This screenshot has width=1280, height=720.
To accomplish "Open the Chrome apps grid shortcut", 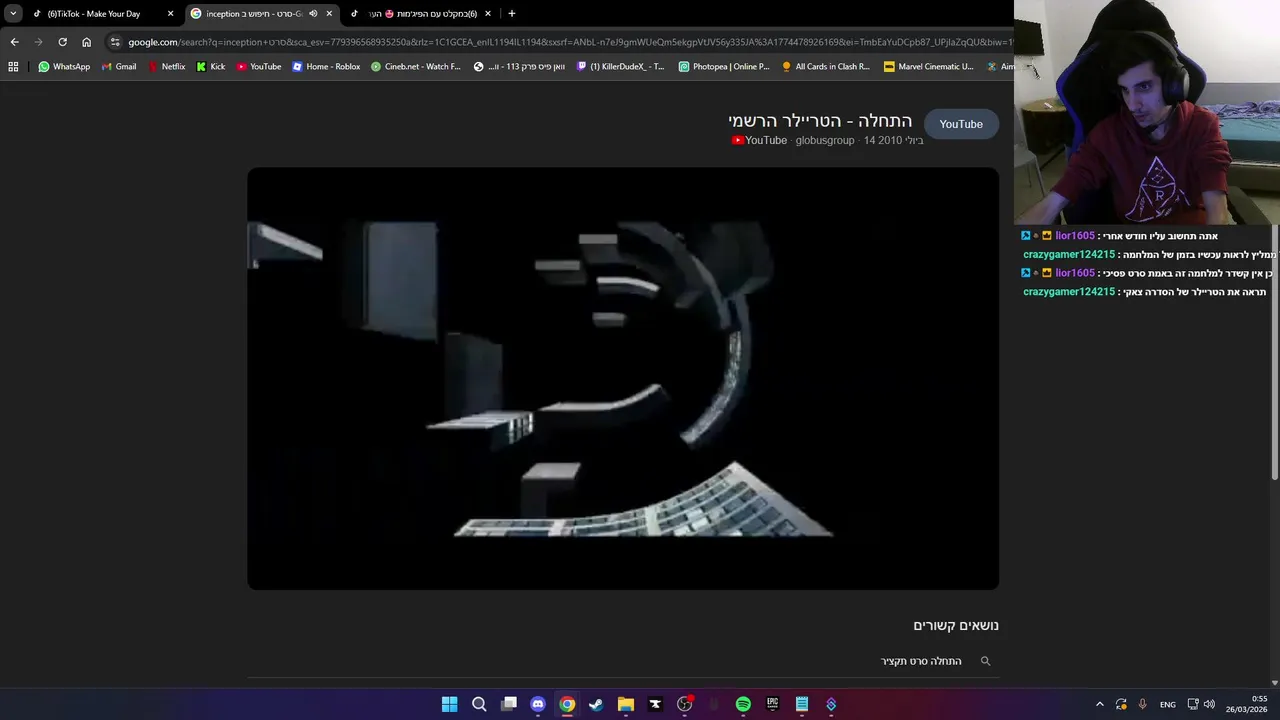I will pos(13,67).
